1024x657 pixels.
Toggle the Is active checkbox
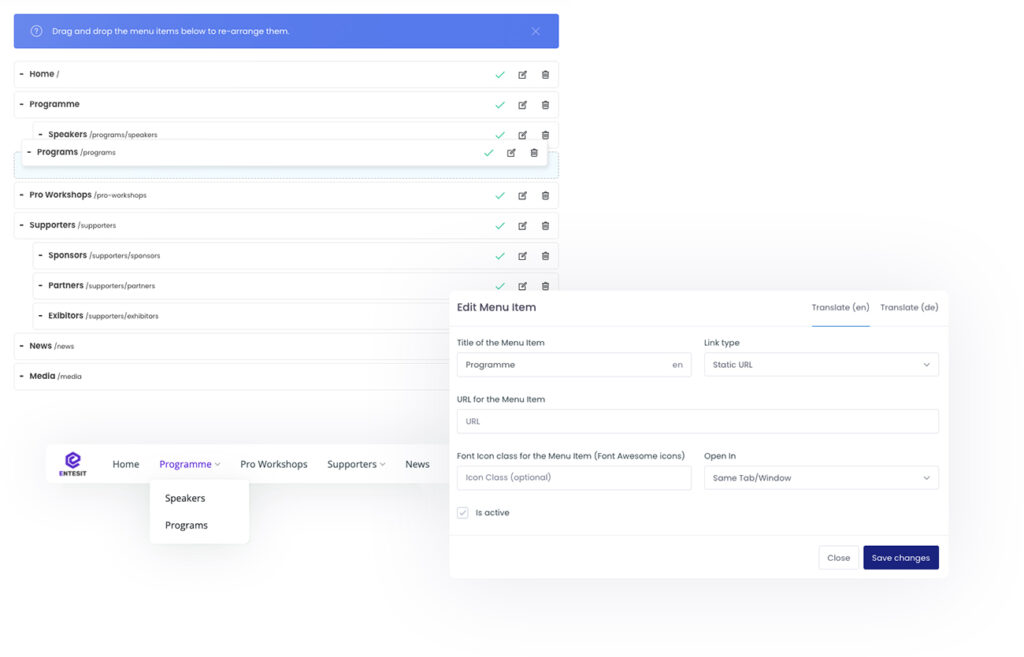(463, 513)
